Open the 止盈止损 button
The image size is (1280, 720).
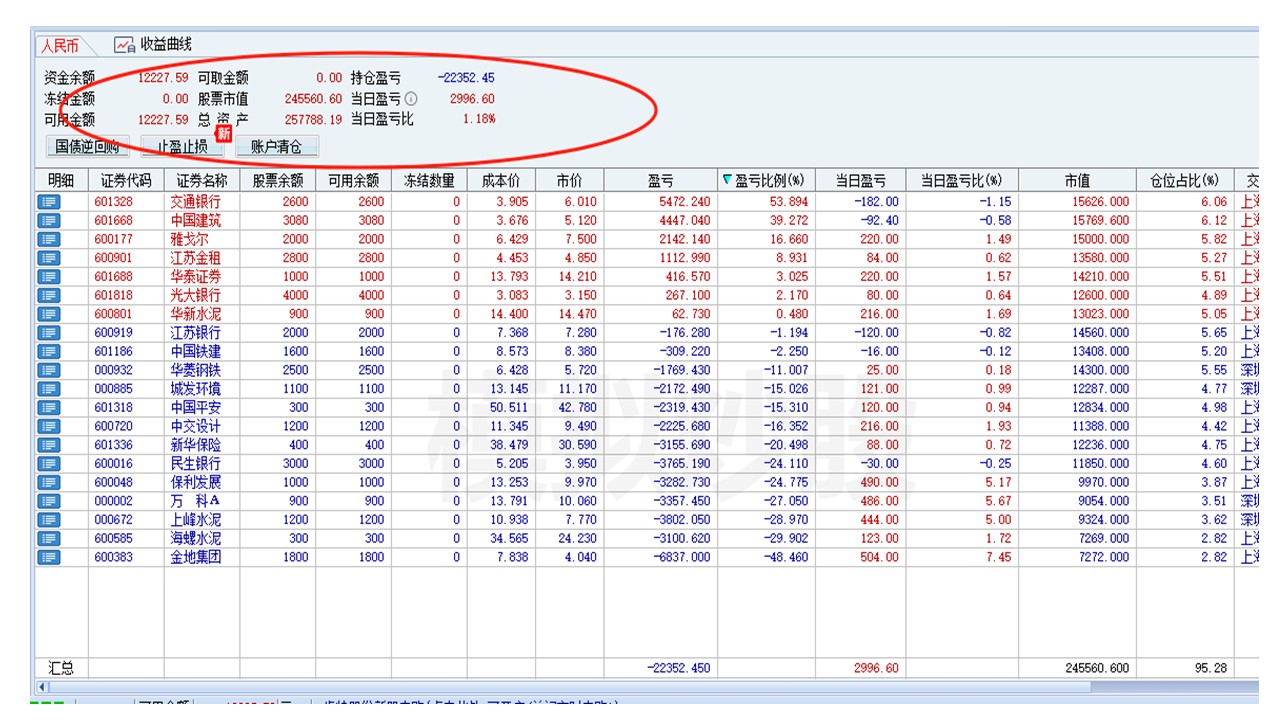[x=182, y=147]
